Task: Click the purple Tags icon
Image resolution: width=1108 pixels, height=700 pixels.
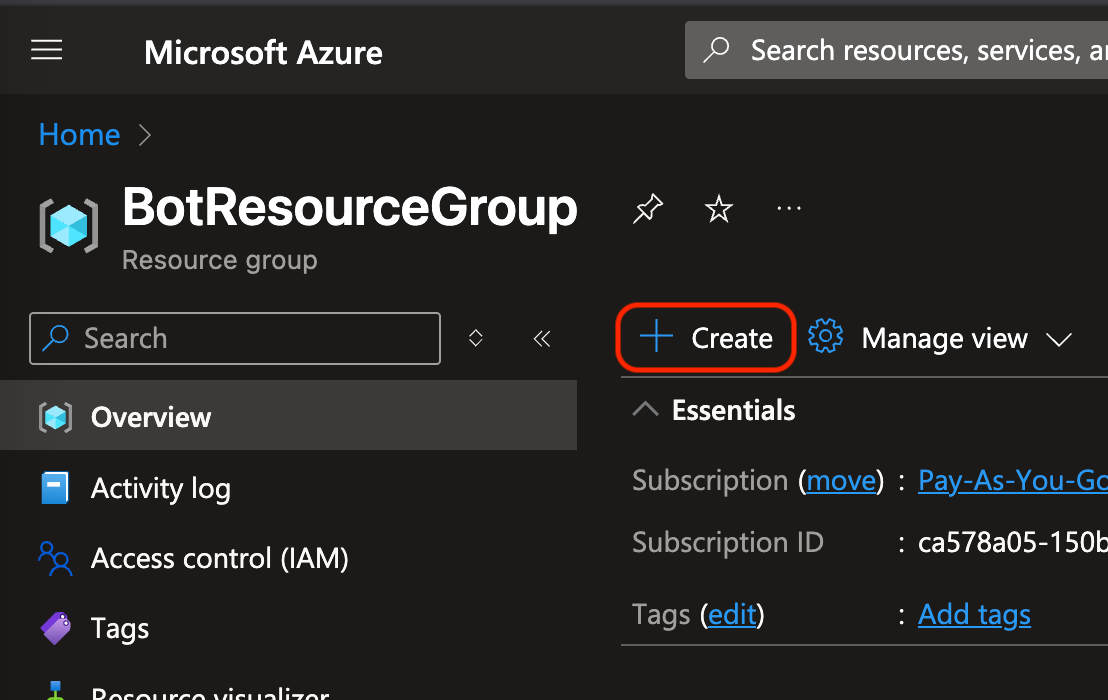Action: (55, 628)
